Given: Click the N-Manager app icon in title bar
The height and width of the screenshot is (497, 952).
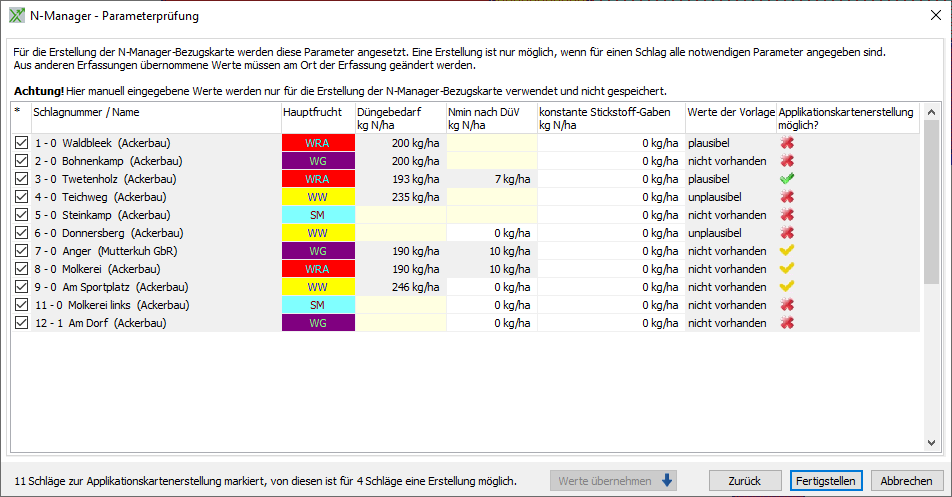Looking at the screenshot, I should [x=16, y=16].
